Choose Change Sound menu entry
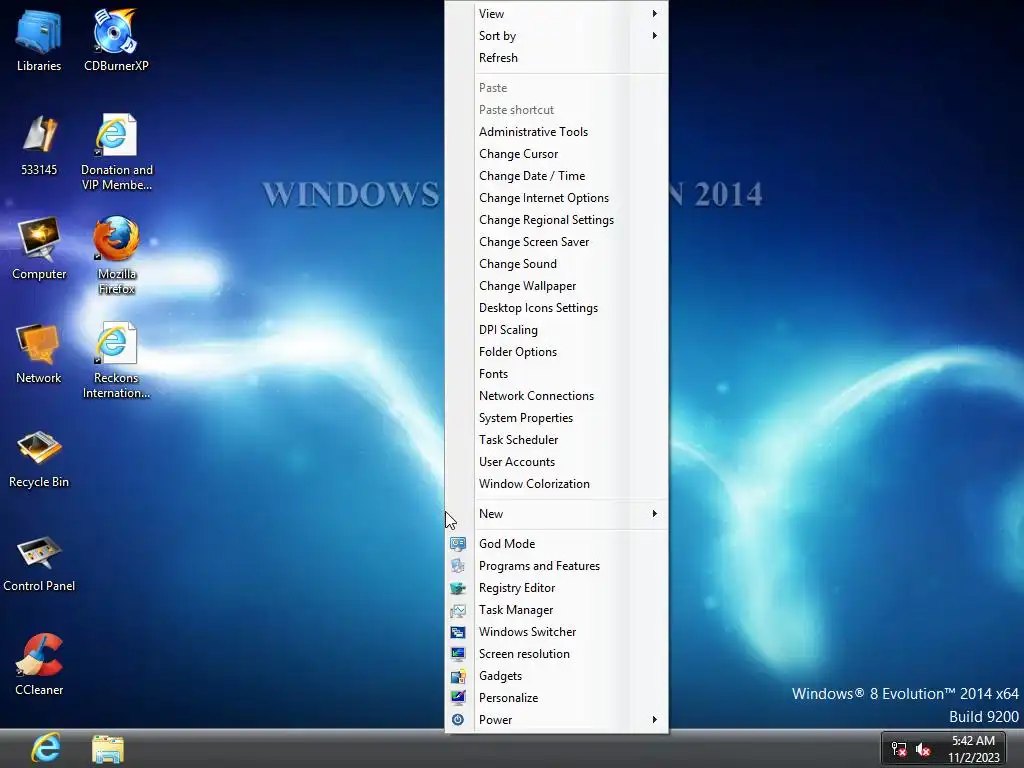The image size is (1024, 768). coord(556,264)
